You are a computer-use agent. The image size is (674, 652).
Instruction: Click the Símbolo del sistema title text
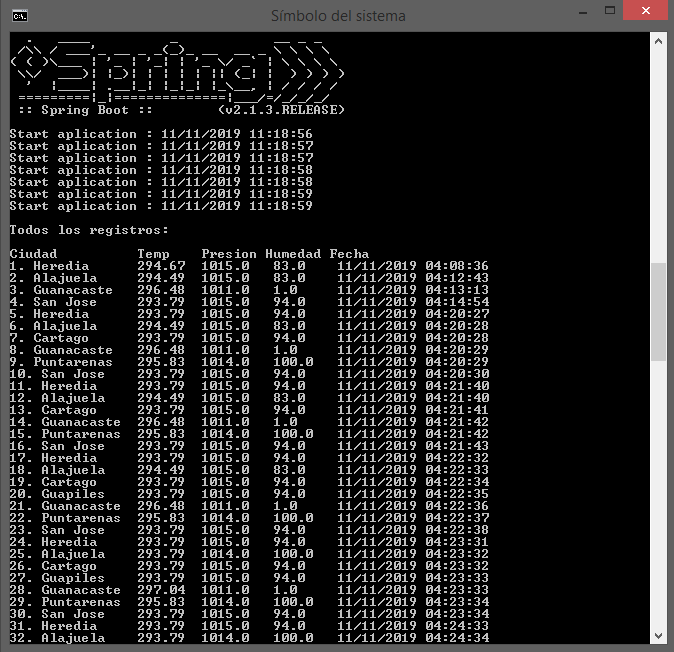point(338,16)
